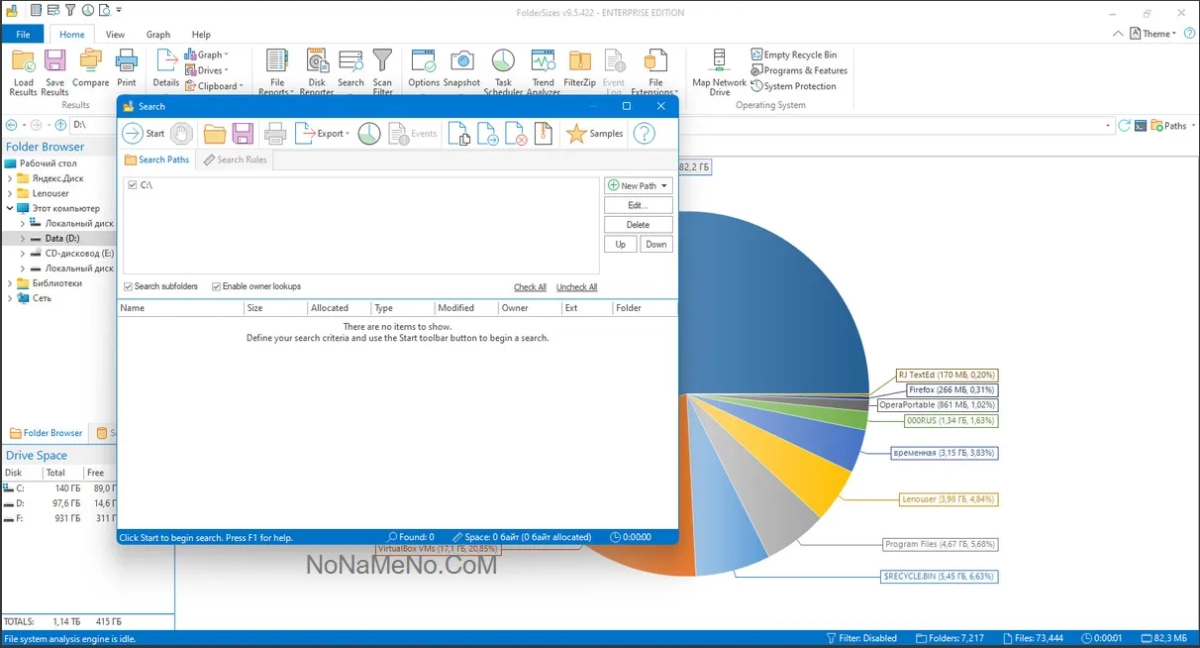The image size is (1200, 648).
Task: Click the Search help question icon
Action: pyautogui.click(x=645, y=134)
